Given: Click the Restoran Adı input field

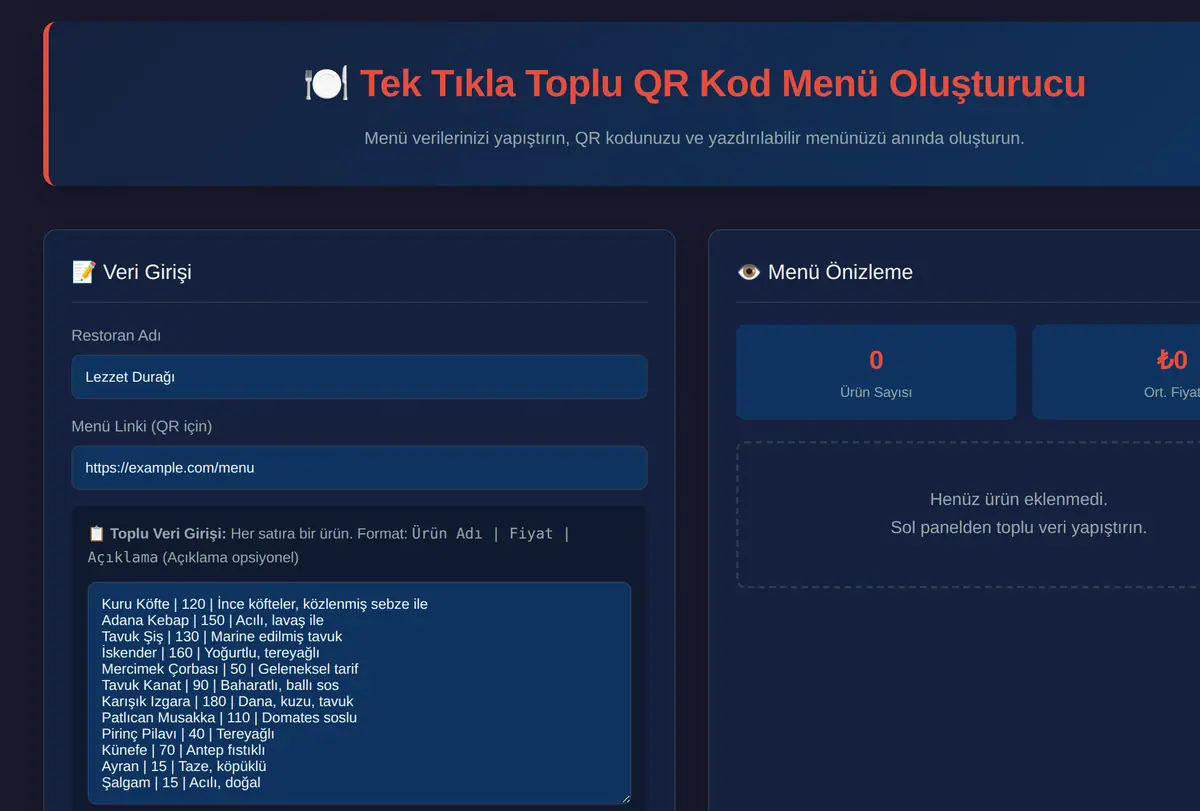Looking at the screenshot, I should [x=359, y=377].
